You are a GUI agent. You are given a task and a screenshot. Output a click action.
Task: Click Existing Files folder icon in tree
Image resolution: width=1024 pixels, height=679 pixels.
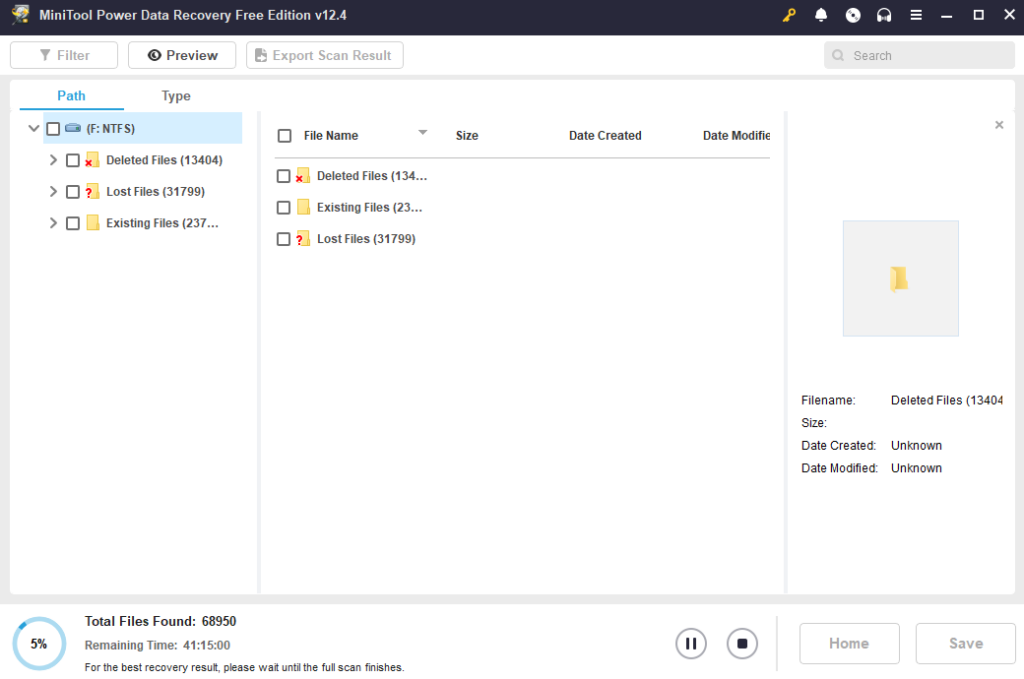pos(93,223)
